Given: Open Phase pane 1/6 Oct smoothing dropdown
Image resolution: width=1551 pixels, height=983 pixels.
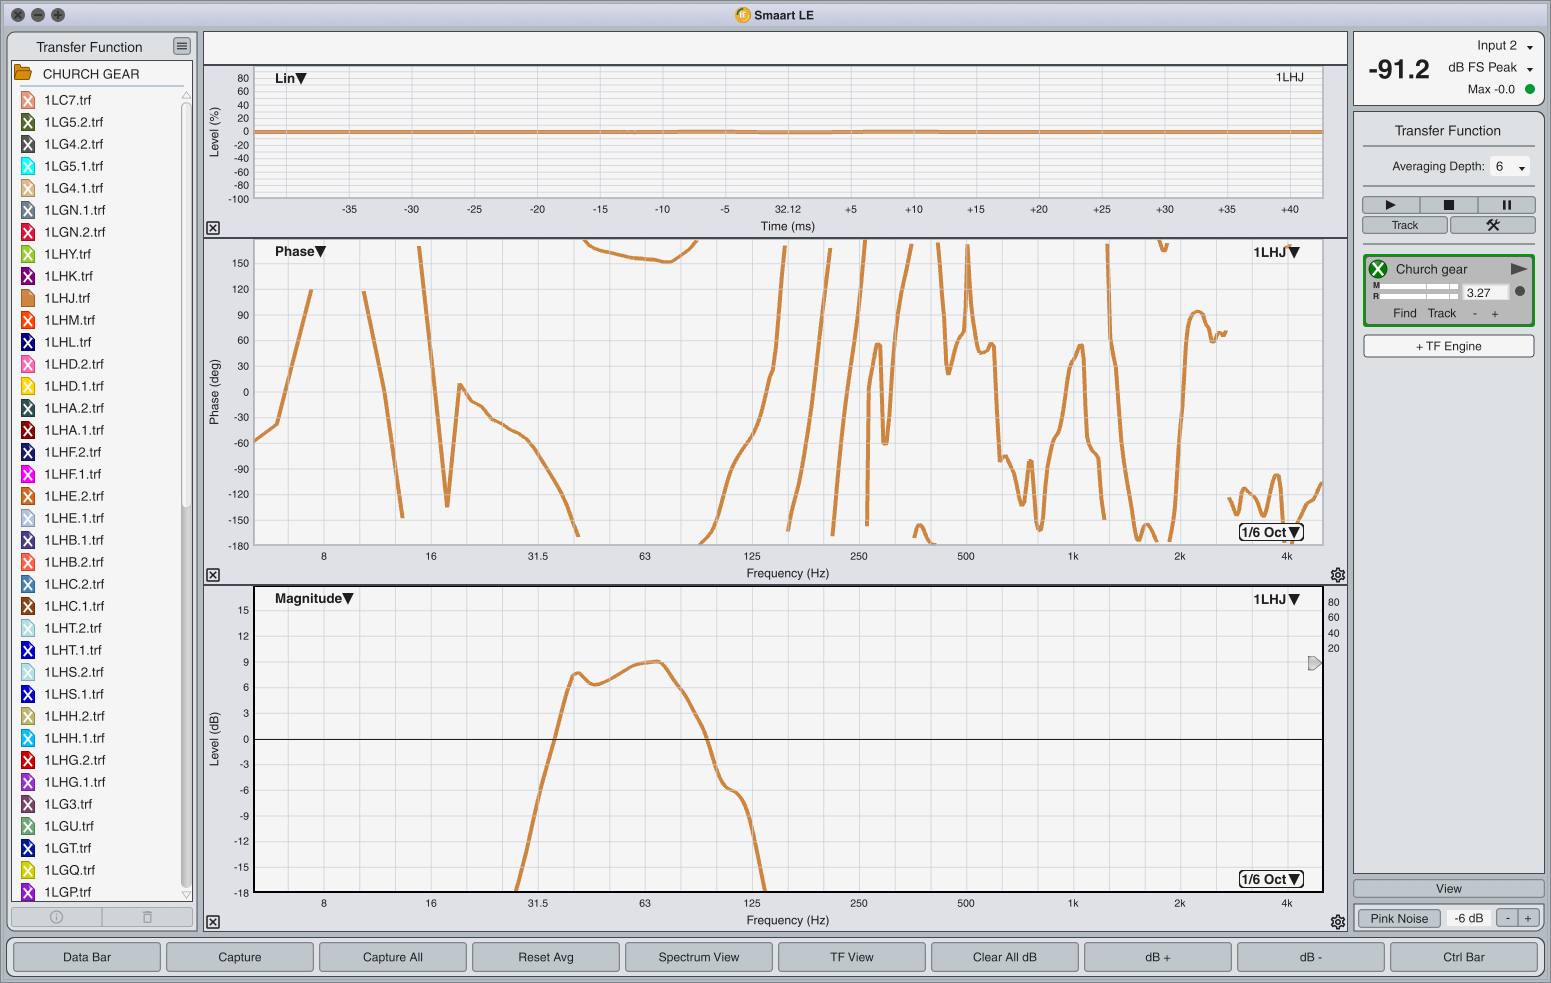Looking at the screenshot, I should pos(1271,532).
